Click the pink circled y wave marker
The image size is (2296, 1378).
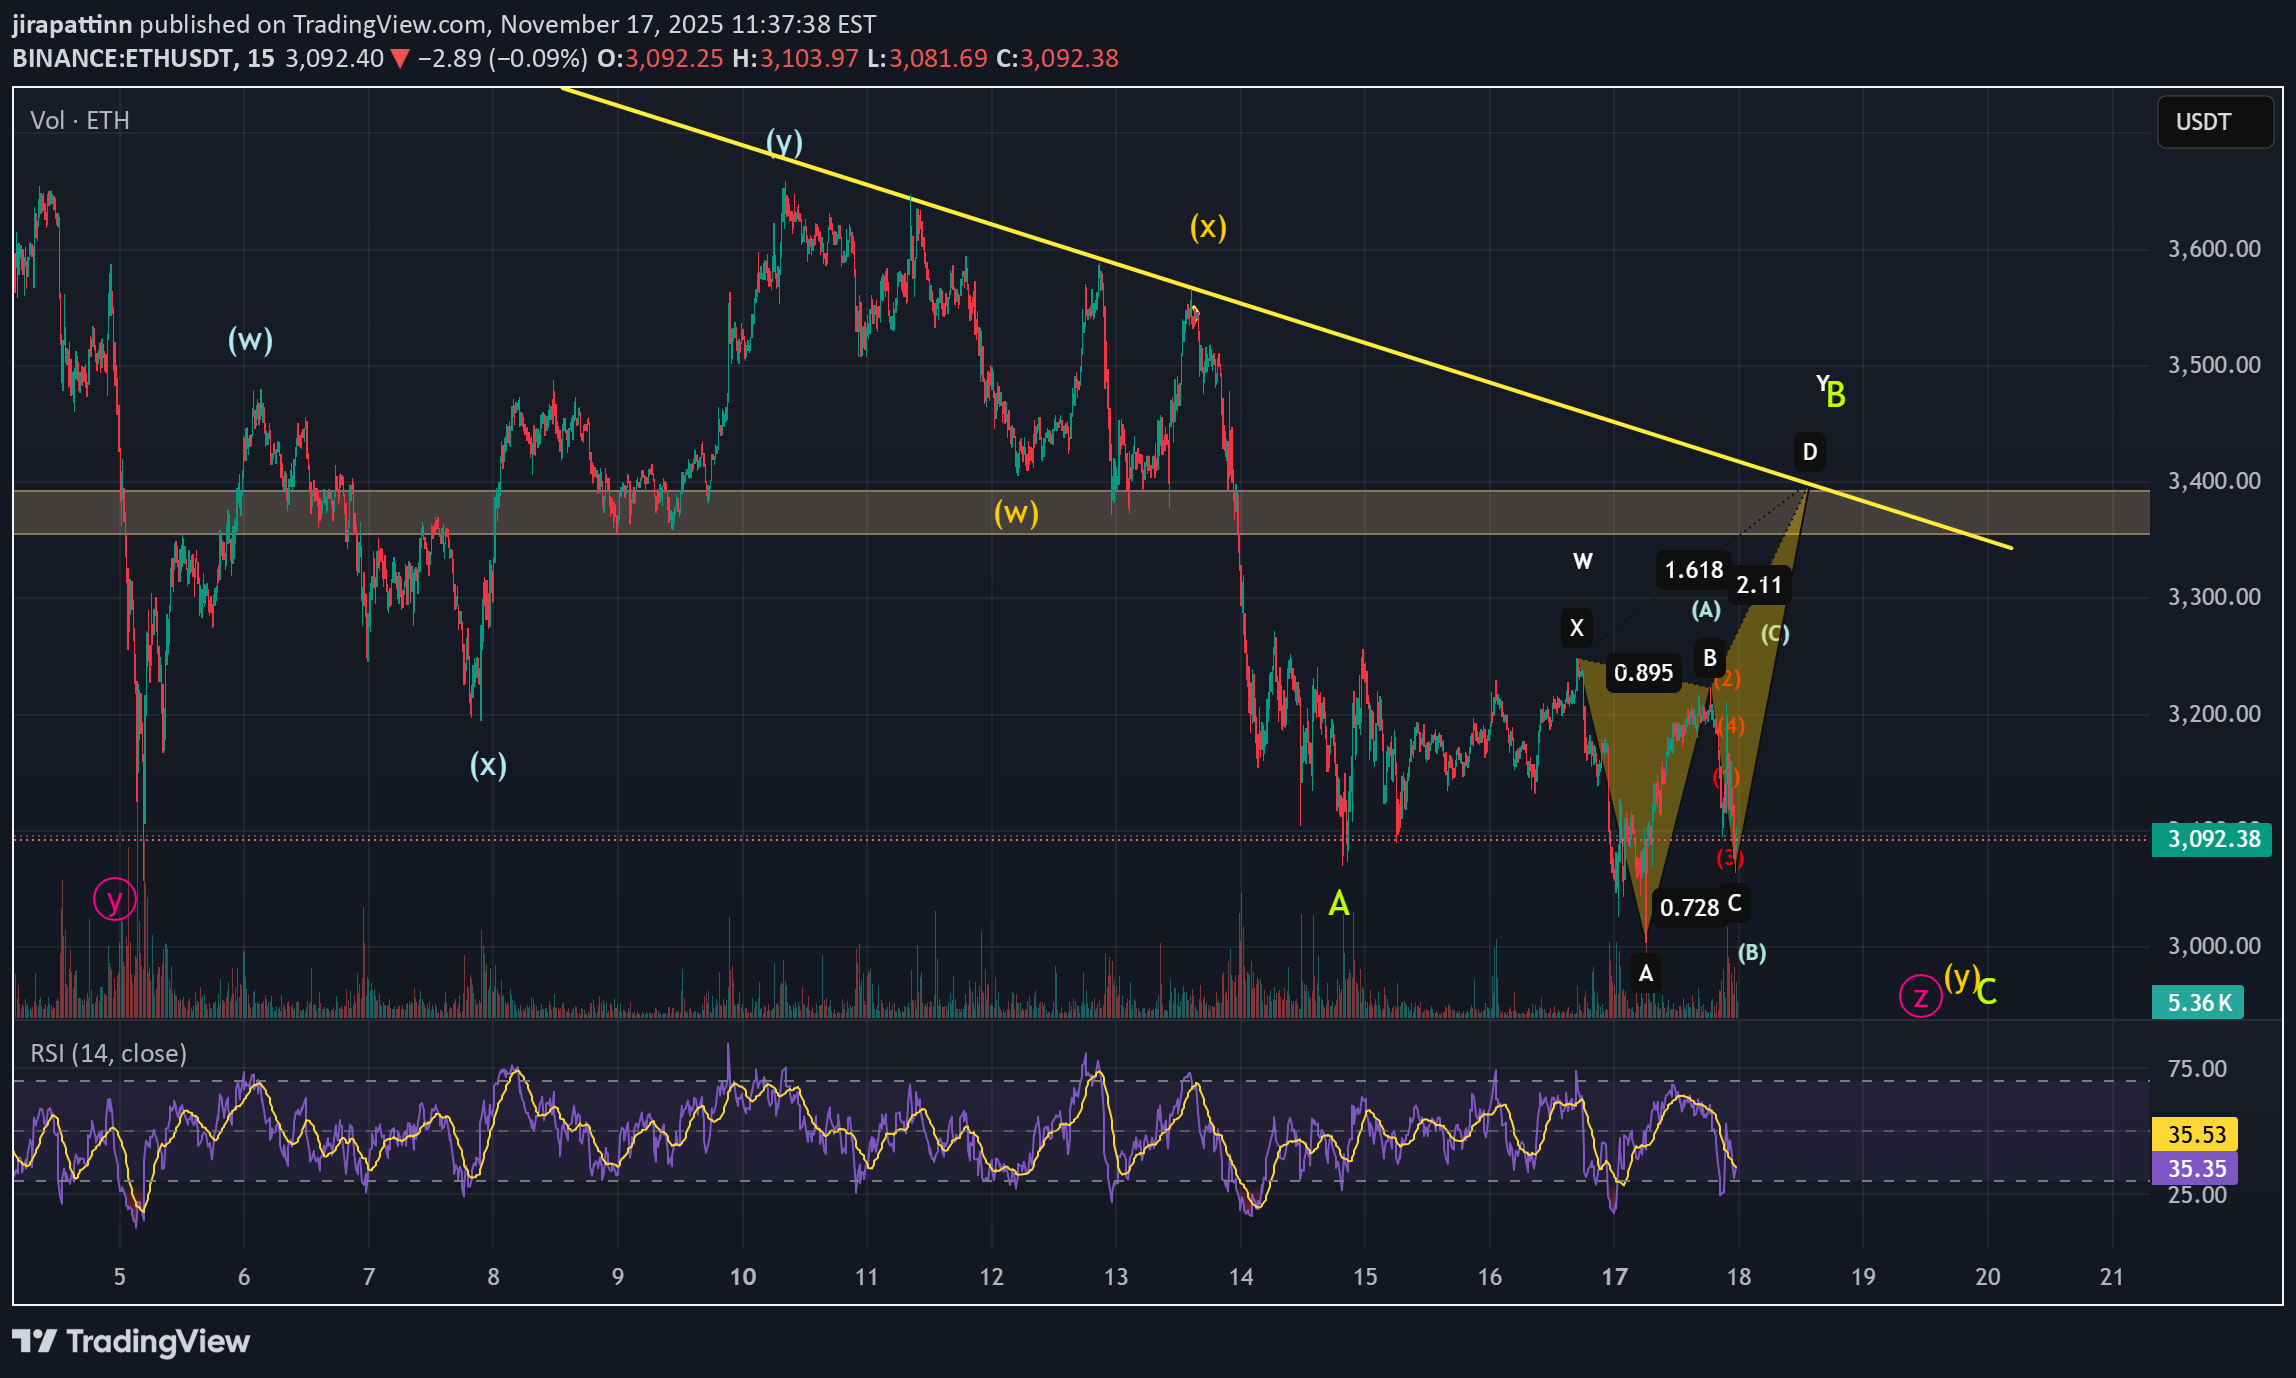(x=115, y=900)
